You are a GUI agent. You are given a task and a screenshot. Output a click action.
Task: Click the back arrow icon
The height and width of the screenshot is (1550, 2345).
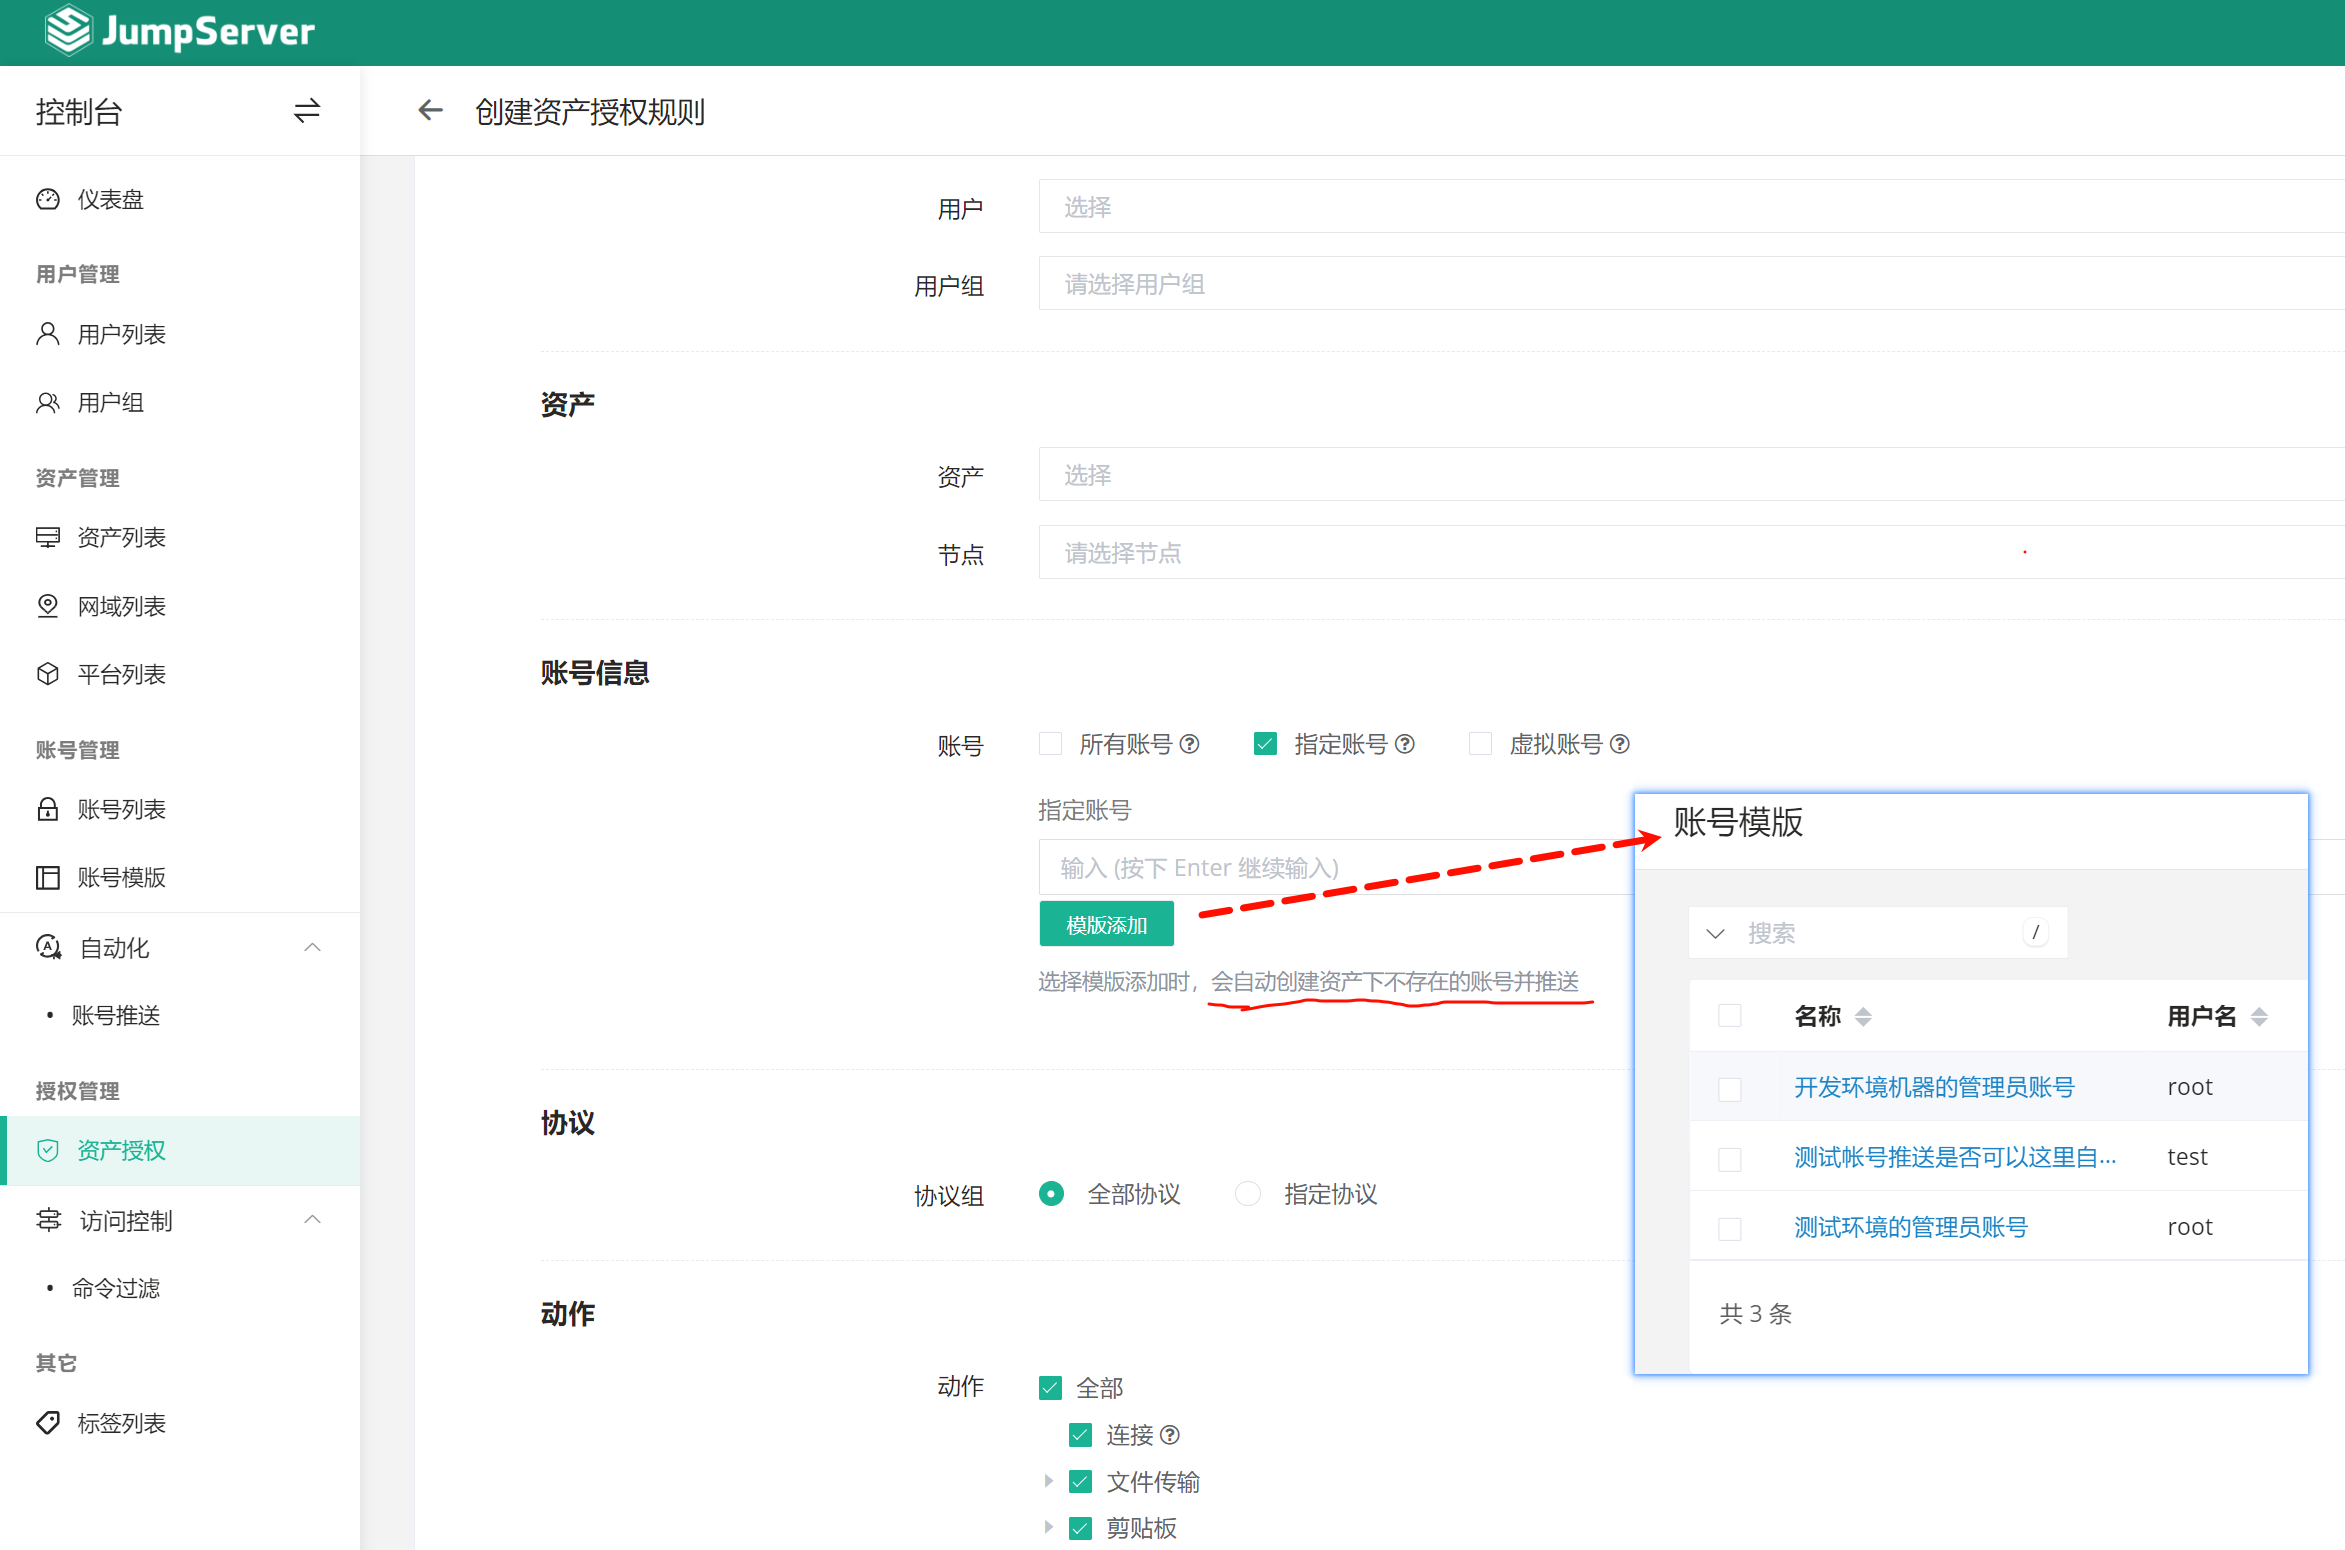[430, 111]
